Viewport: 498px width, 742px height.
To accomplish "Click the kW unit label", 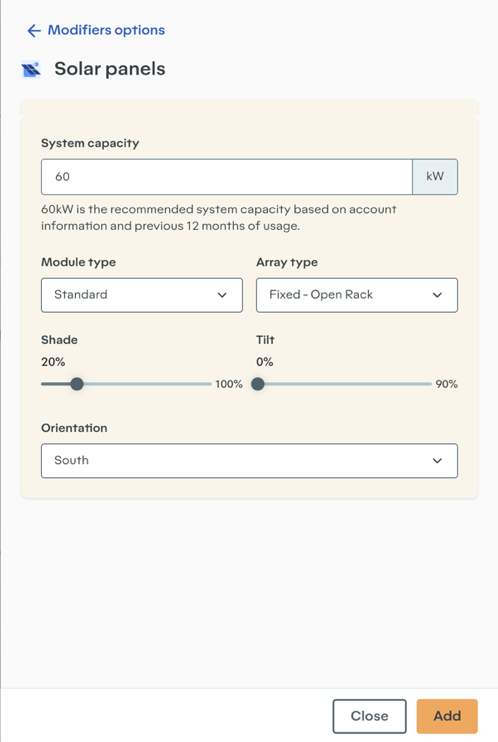I will pyautogui.click(x=435, y=177).
